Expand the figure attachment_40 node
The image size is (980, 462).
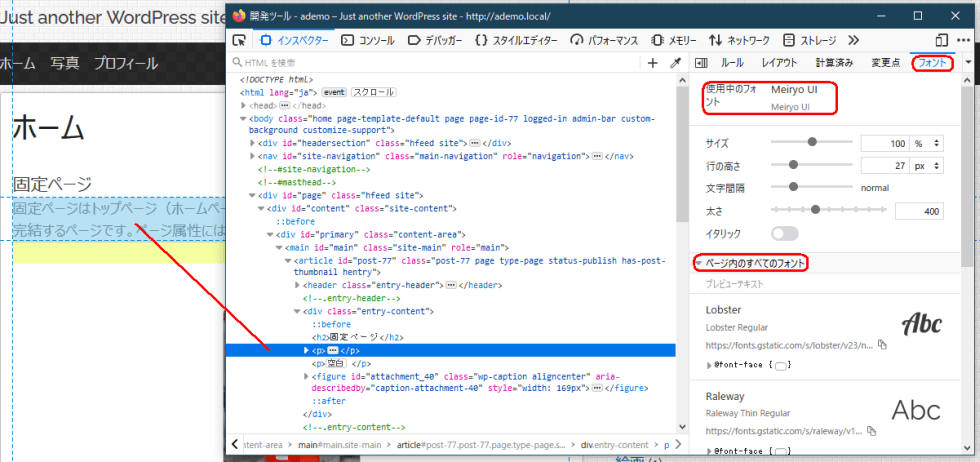(306, 376)
